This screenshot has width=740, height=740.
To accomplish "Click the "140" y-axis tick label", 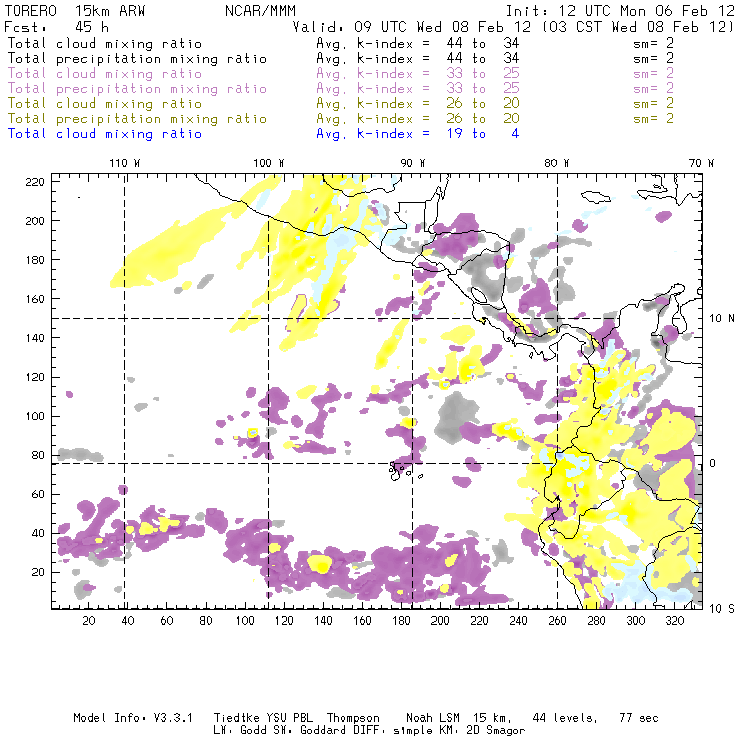I will (34, 338).
